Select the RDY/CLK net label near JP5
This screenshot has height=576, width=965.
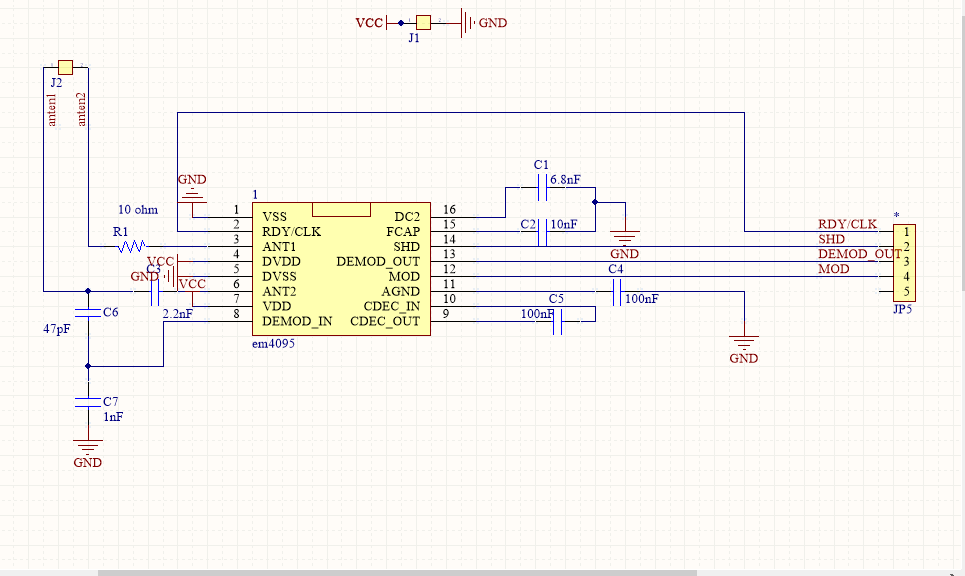coord(846,224)
